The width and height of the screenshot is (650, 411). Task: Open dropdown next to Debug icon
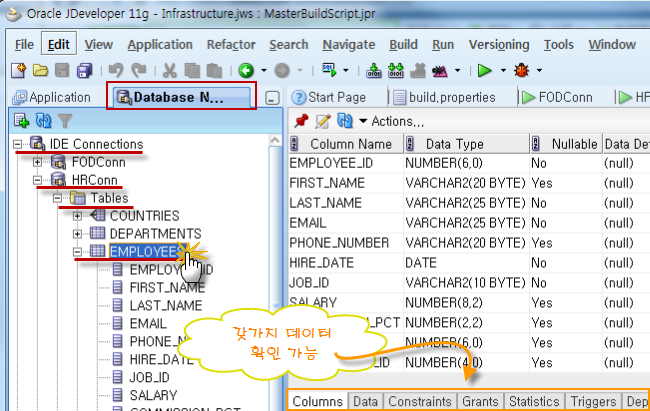point(539,71)
